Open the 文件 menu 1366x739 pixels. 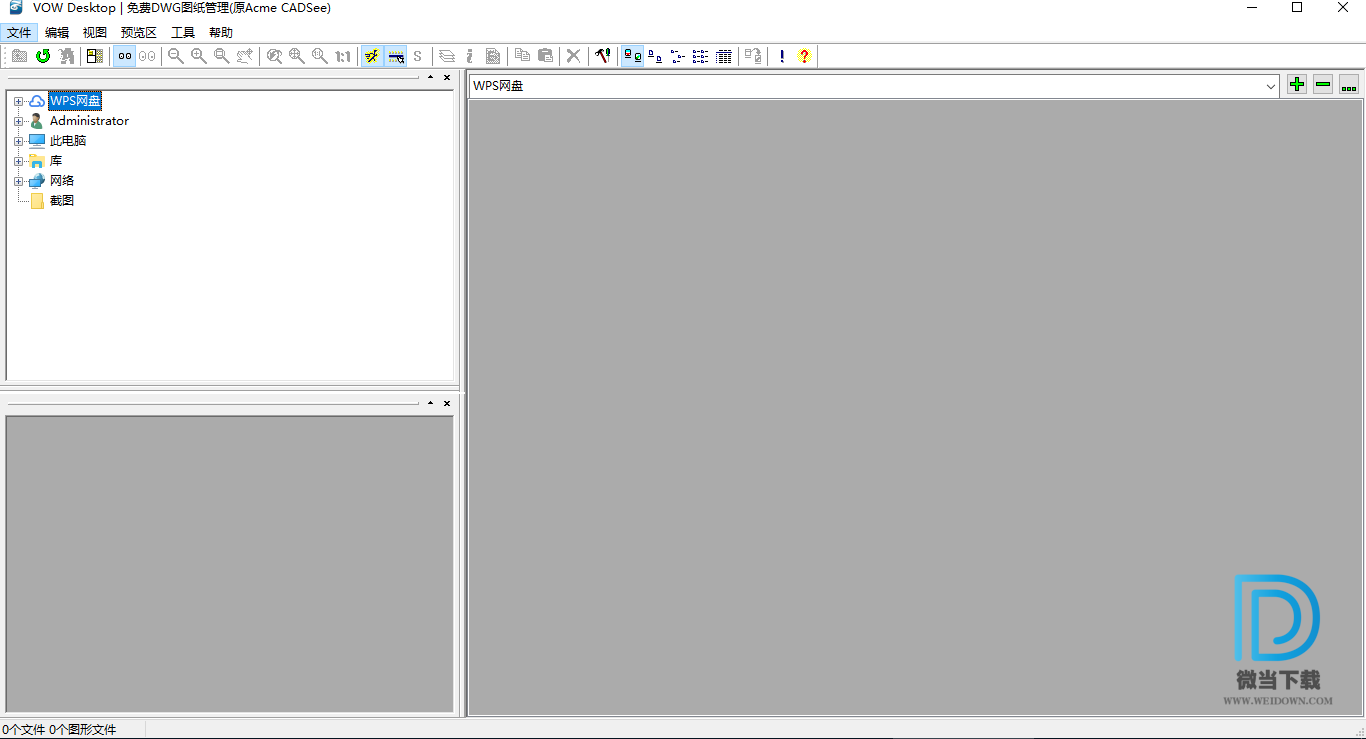pyautogui.click(x=19, y=33)
